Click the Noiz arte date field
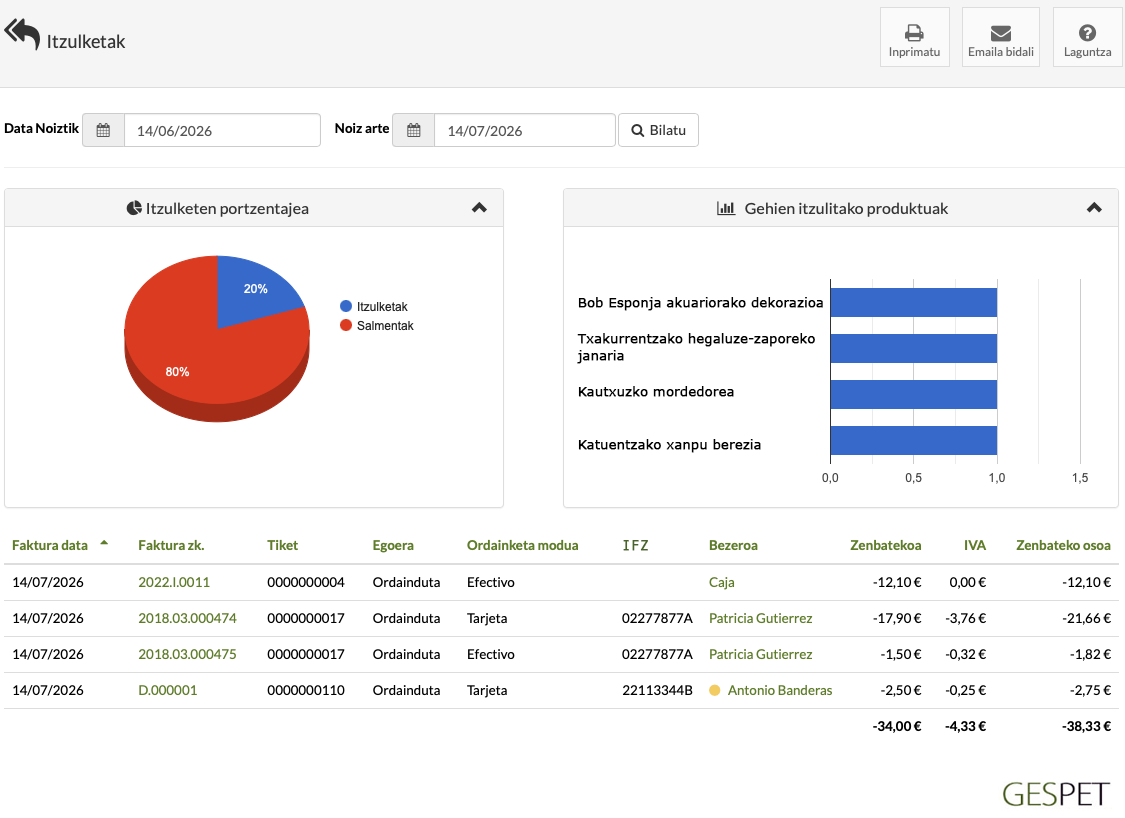Image resolution: width=1125 pixels, height=818 pixels. coord(524,131)
